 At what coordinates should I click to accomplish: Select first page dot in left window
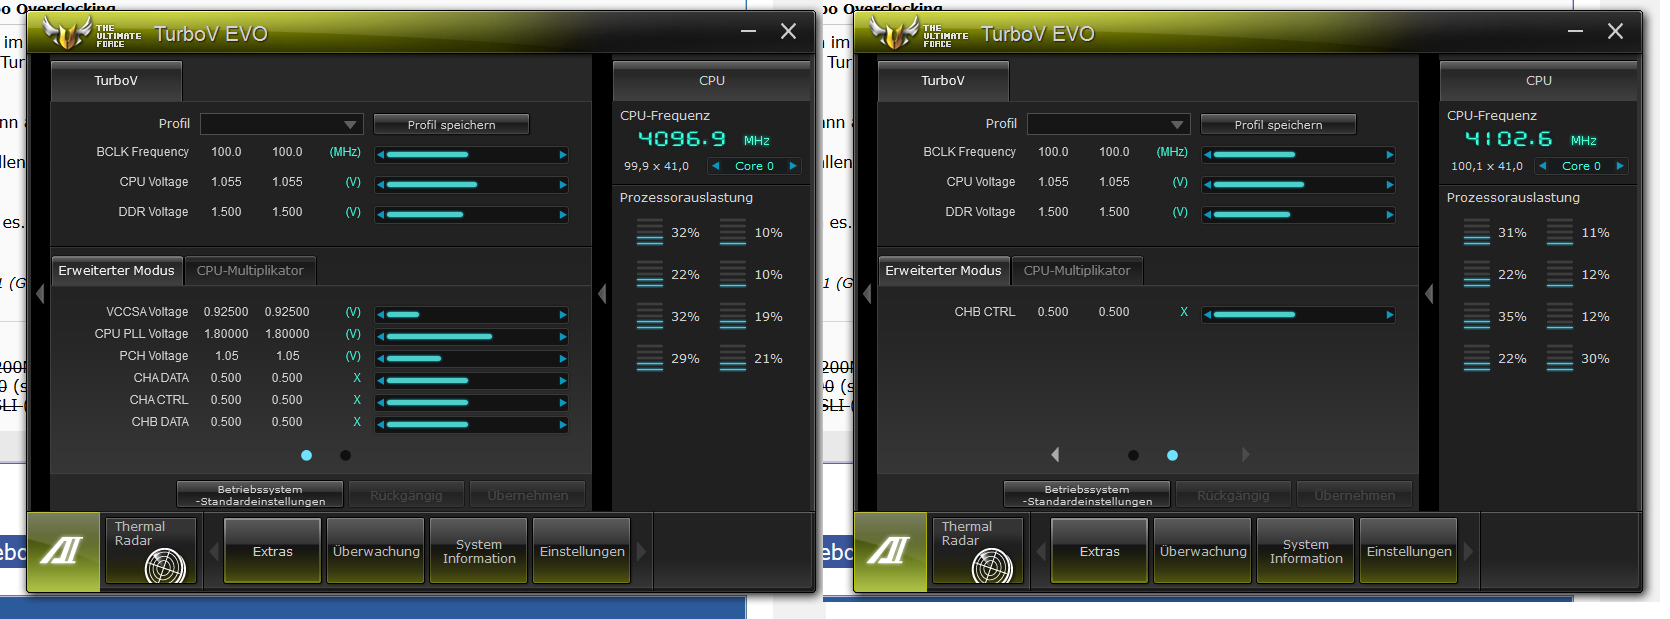click(306, 455)
